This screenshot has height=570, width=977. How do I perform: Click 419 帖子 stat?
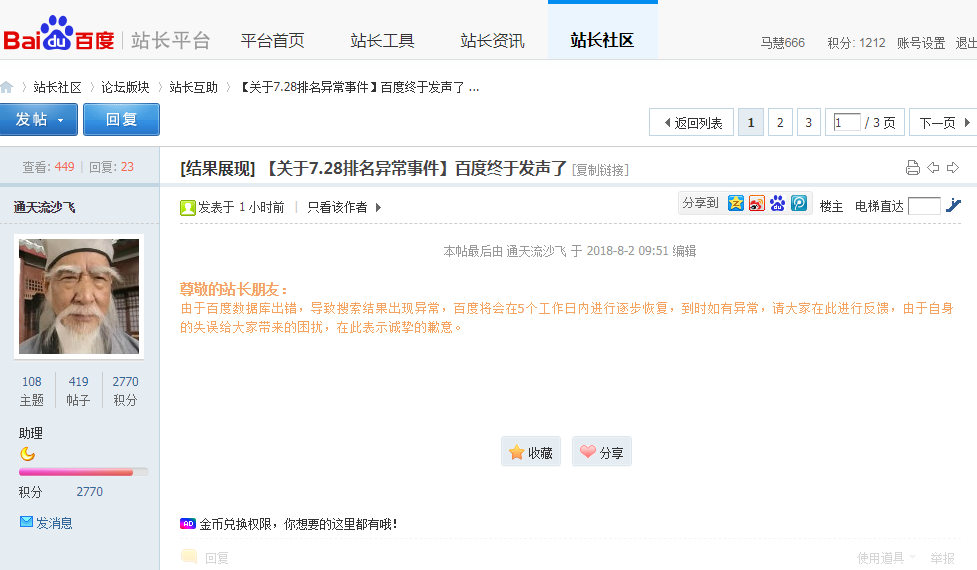coord(79,391)
